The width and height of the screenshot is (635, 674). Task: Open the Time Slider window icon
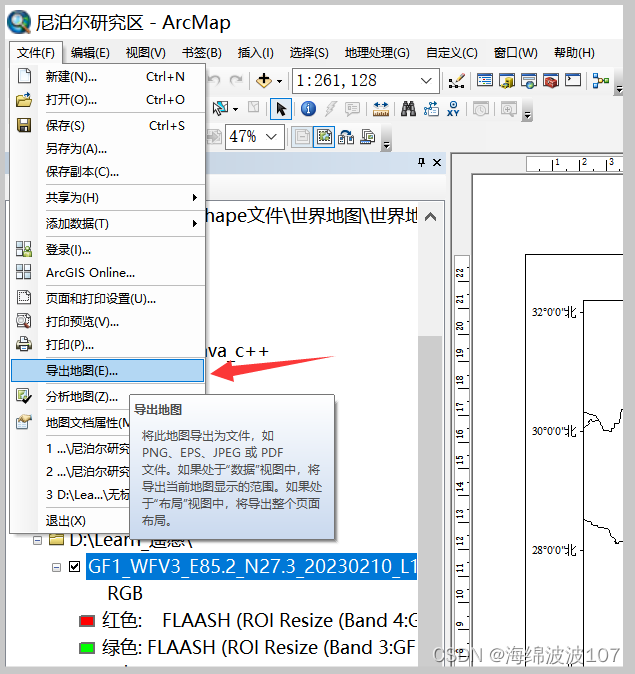481,109
